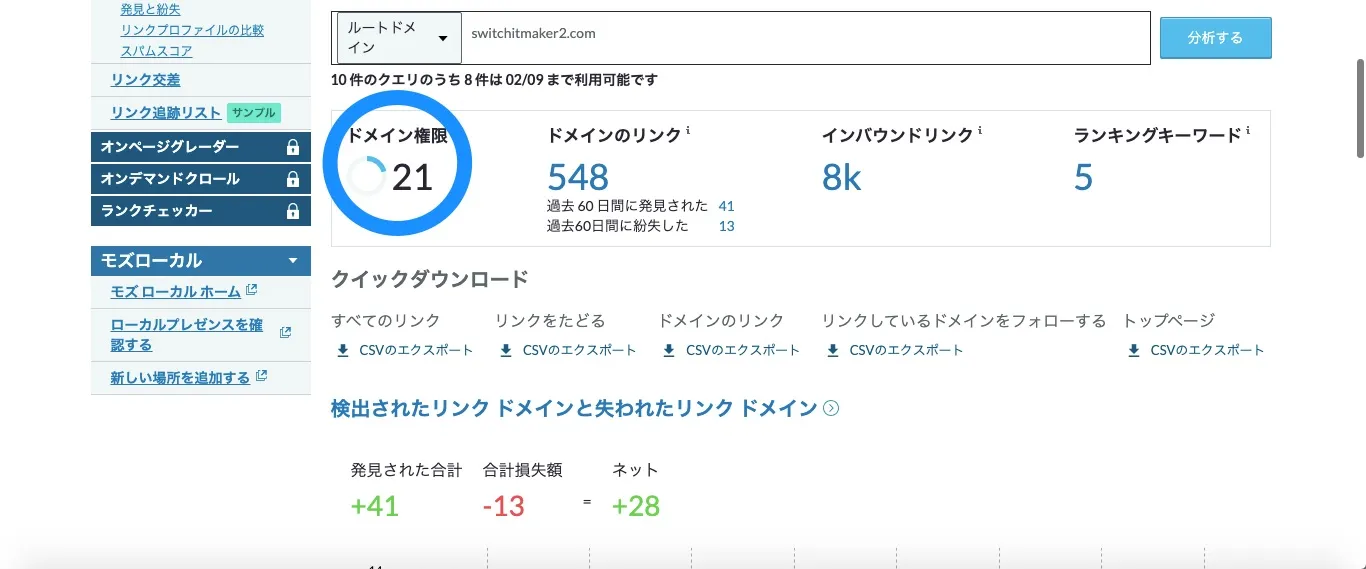Image resolution: width=1366 pixels, height=569 pixels.
Task: Click info icon next to ランキングキーワード
Action: (x=1248, y=131)
